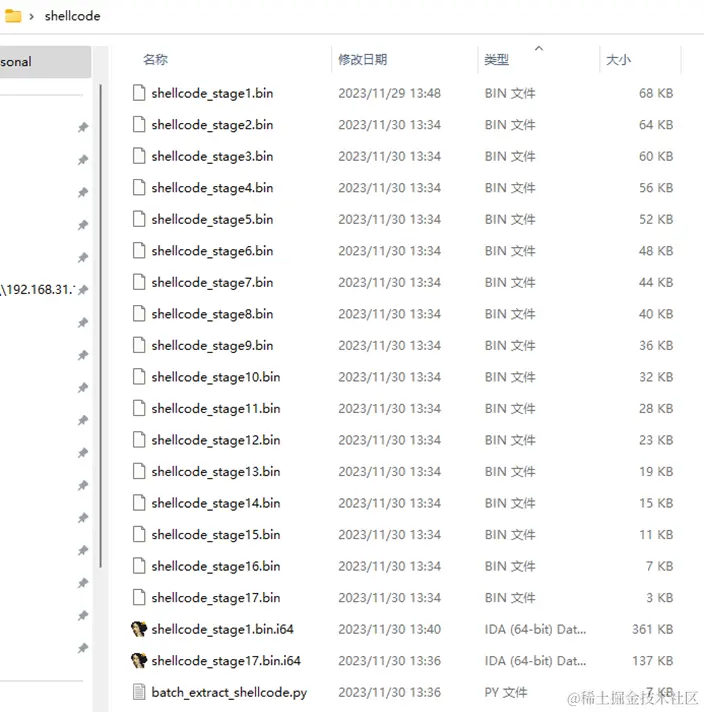Click the navigation pane vertical scrollbar
Screen dimensions: 704x712
pyautogui.click(x=100, y=326)
